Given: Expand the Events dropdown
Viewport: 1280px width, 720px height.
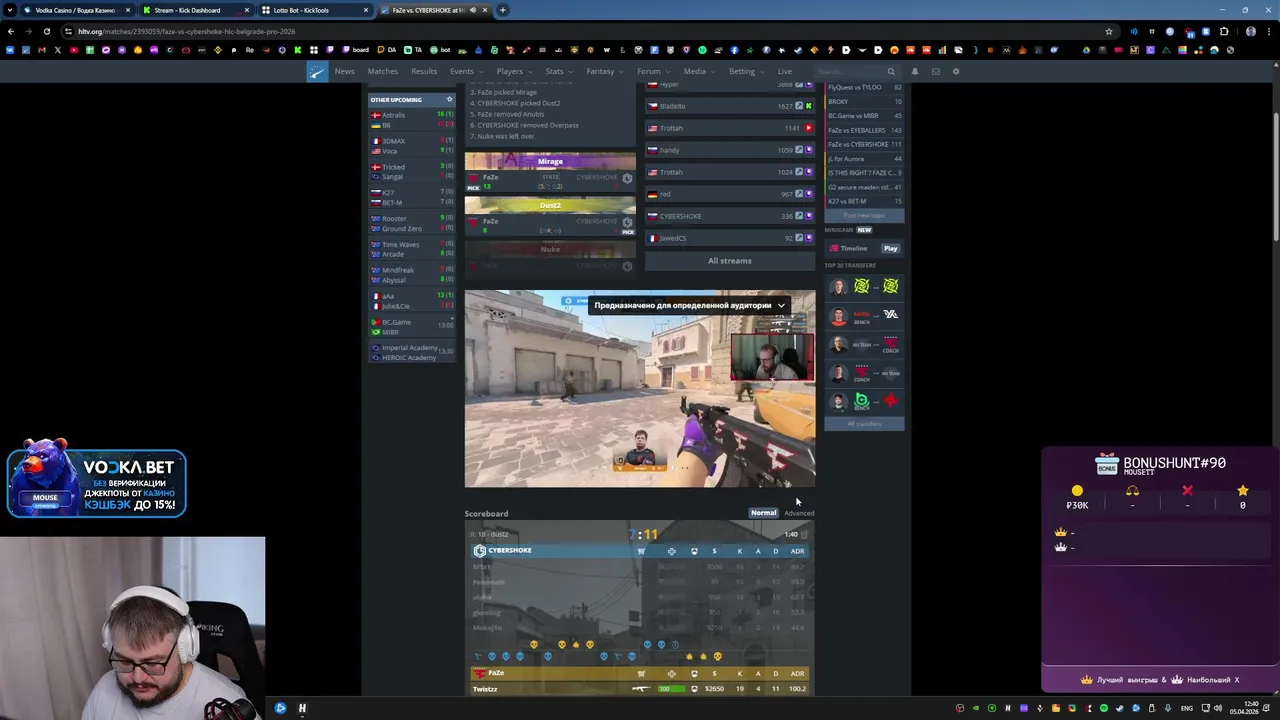Looking at the screenshot, I should tap(465, 71).
